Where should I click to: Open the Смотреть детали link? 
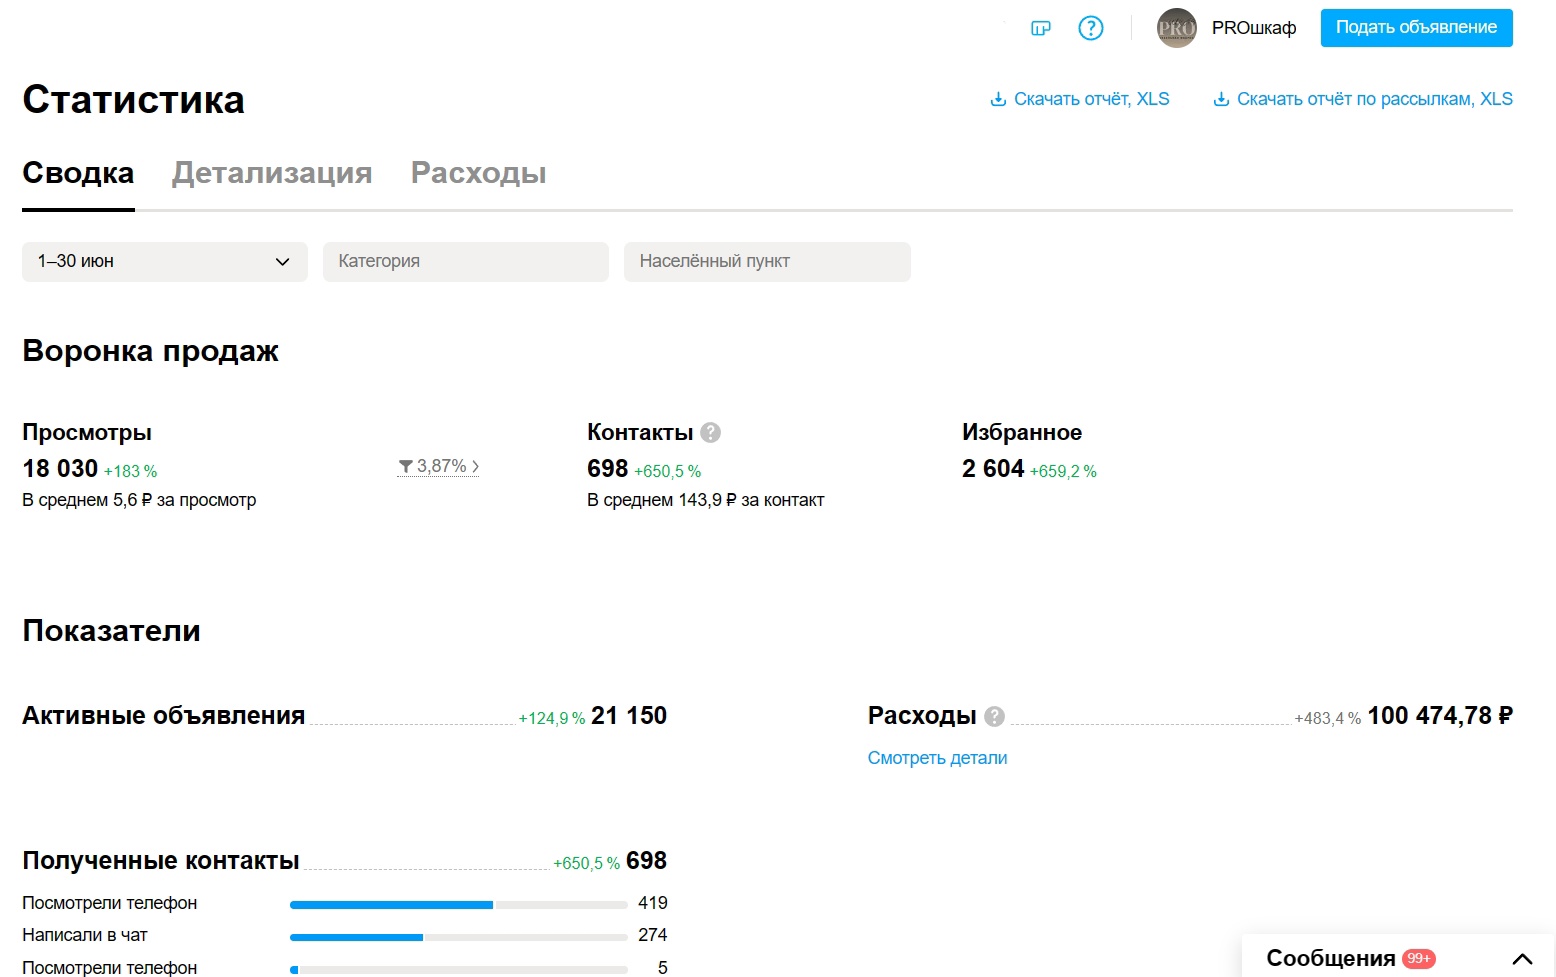pos(937,758)
